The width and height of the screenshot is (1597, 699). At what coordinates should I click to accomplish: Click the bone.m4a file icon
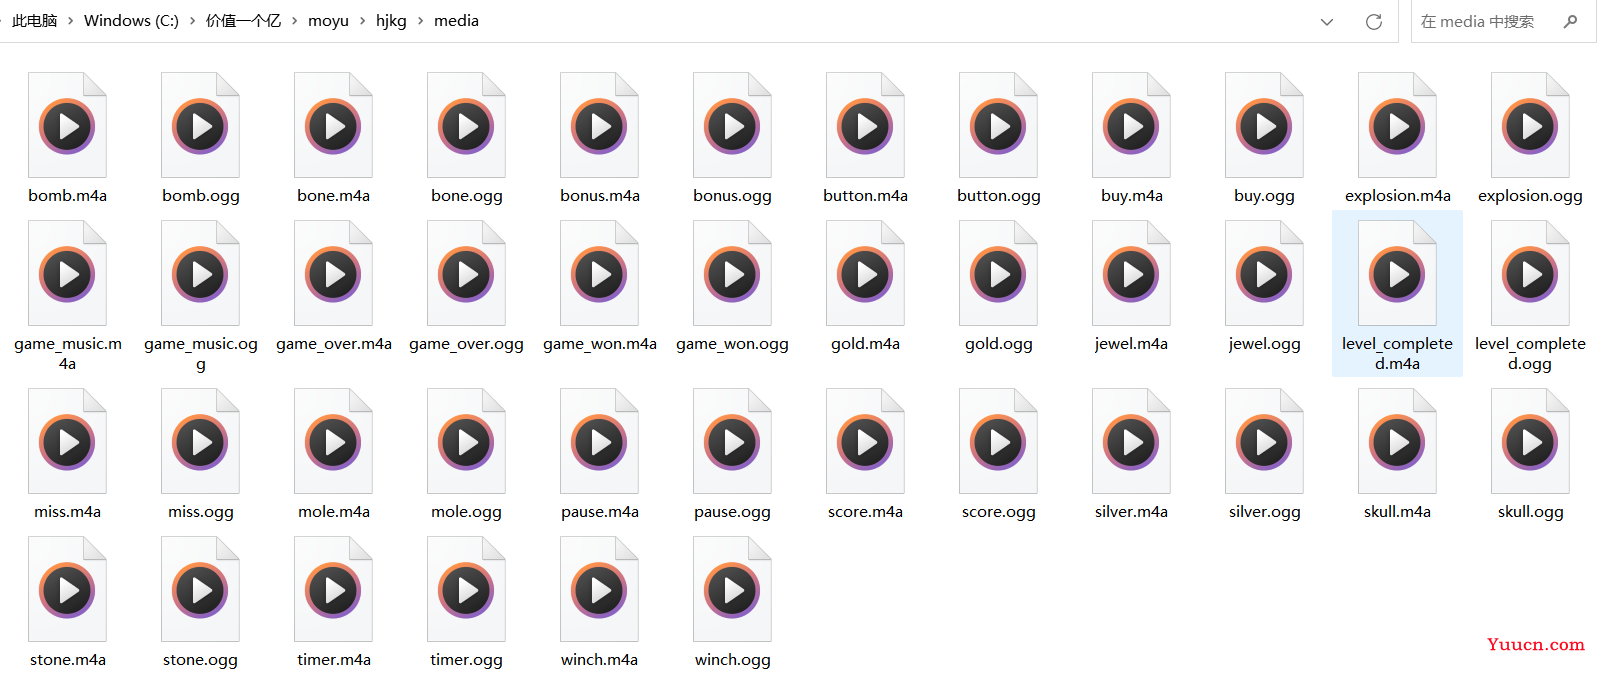tap(333, 125)
